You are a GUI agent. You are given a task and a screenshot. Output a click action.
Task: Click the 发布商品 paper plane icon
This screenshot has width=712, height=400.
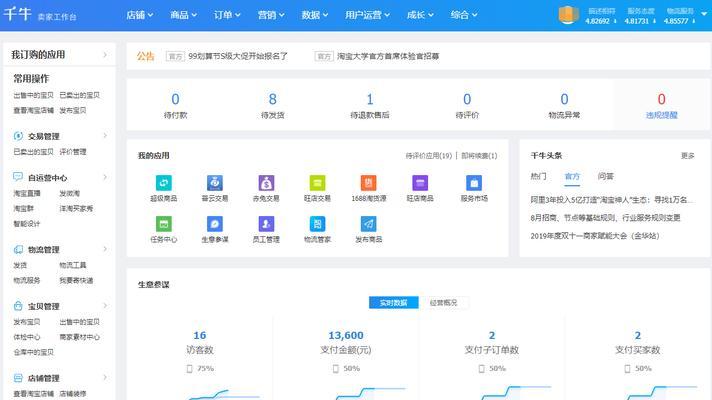[368, 224]
